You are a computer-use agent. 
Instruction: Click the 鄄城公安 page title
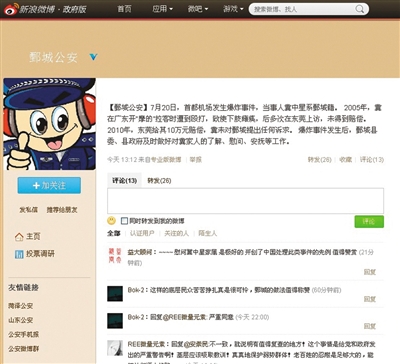click(53, 57)
